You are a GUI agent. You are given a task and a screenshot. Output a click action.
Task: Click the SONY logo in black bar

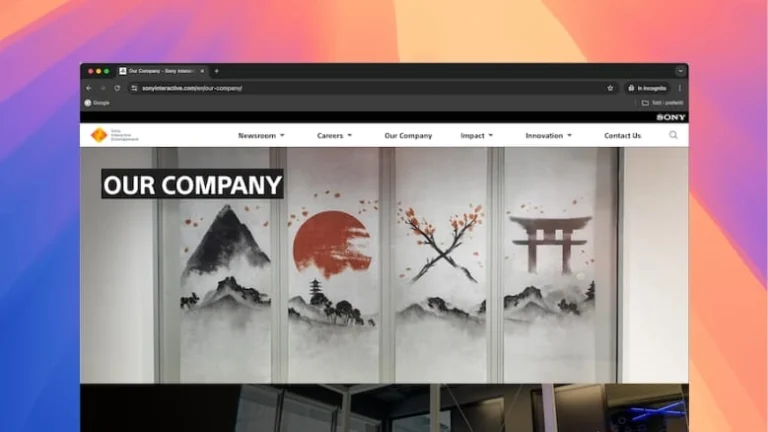671,118
